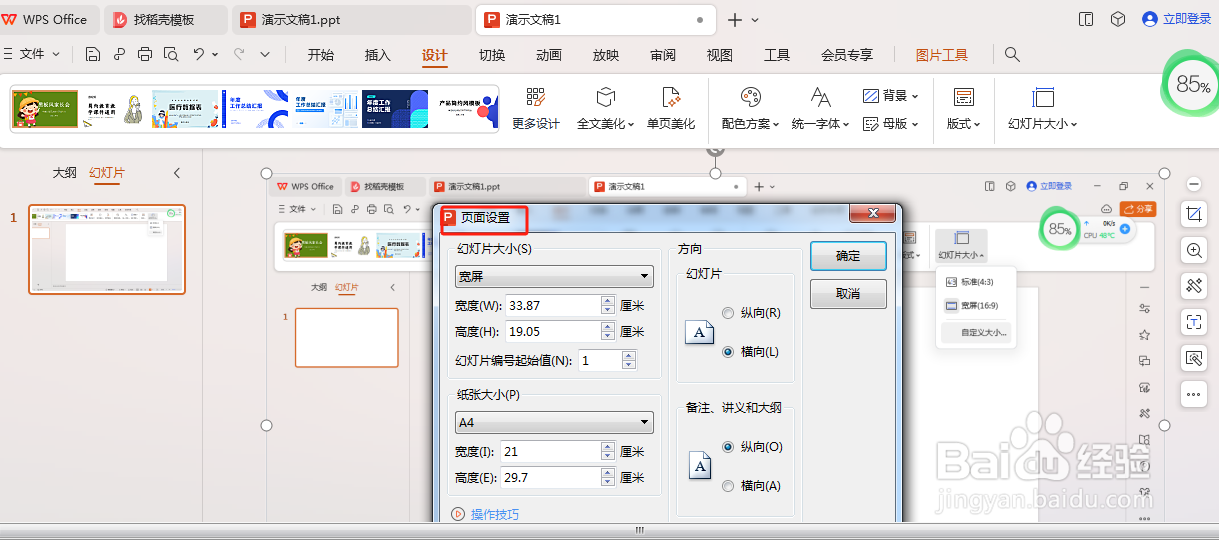Switch to the 演示文稿1.ppt document tab
This screenshot has width=1219, height=541.
click(352, 20)
